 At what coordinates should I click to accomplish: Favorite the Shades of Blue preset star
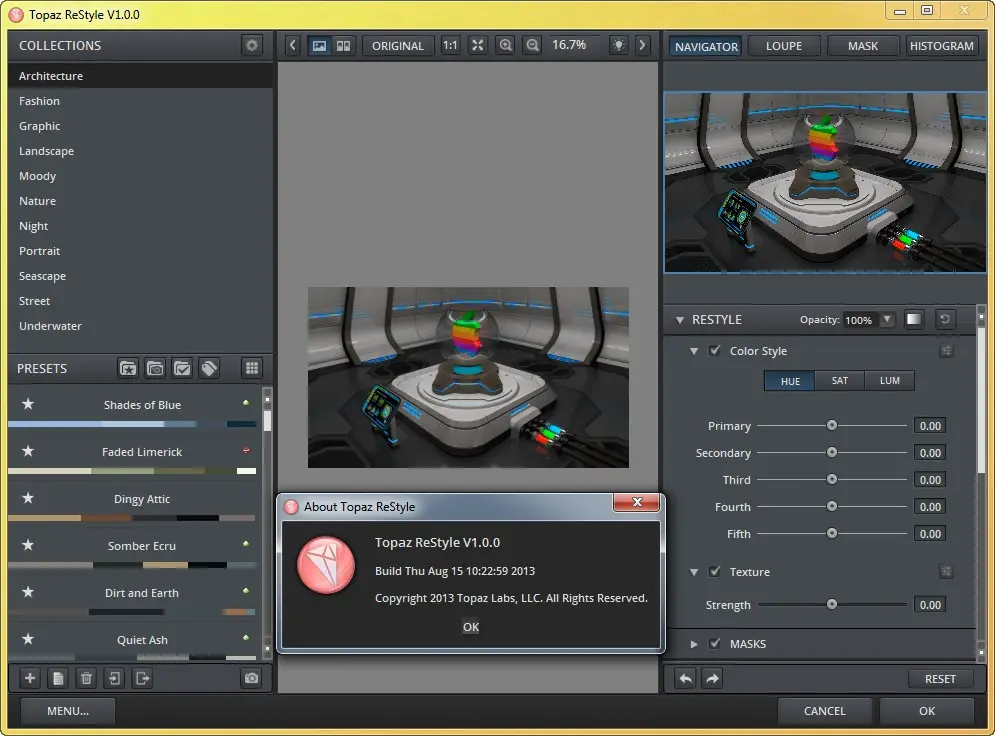28,404
